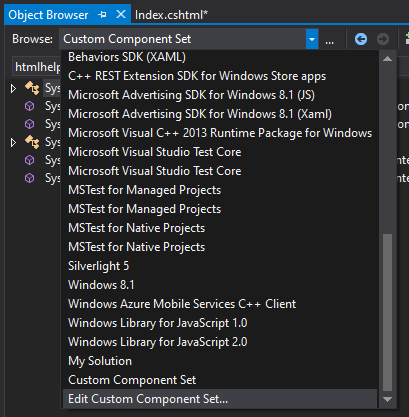Click the Back navigation arrow icon

tap(361, 39)
